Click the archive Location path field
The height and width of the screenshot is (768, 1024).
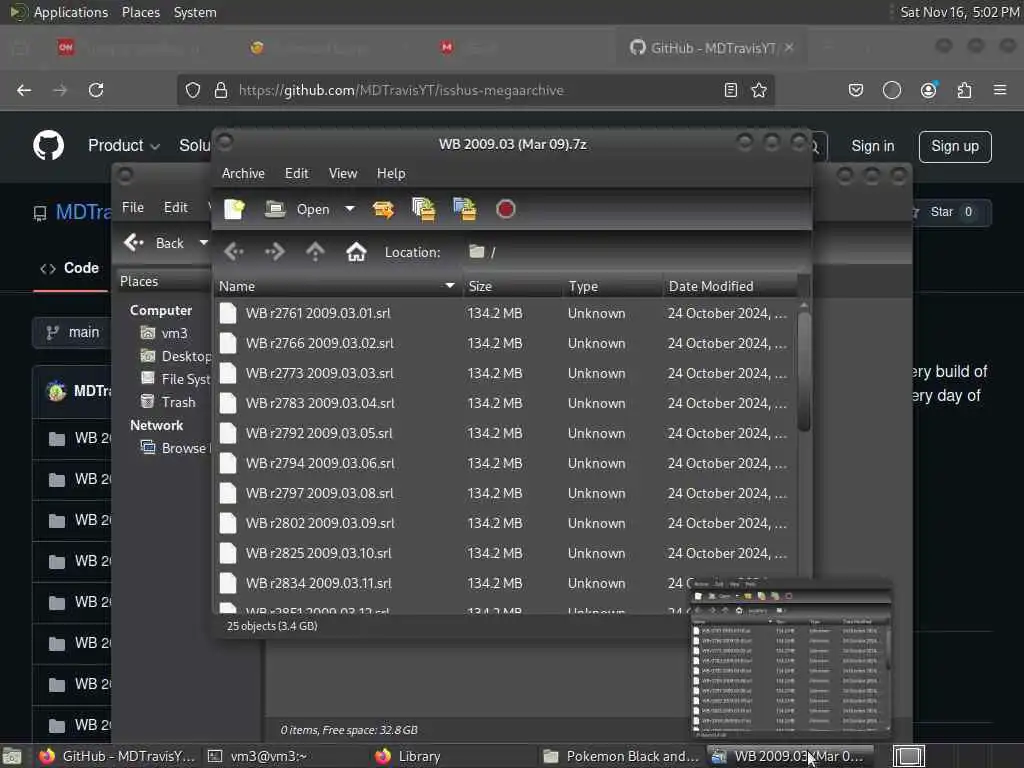point(633,252)
